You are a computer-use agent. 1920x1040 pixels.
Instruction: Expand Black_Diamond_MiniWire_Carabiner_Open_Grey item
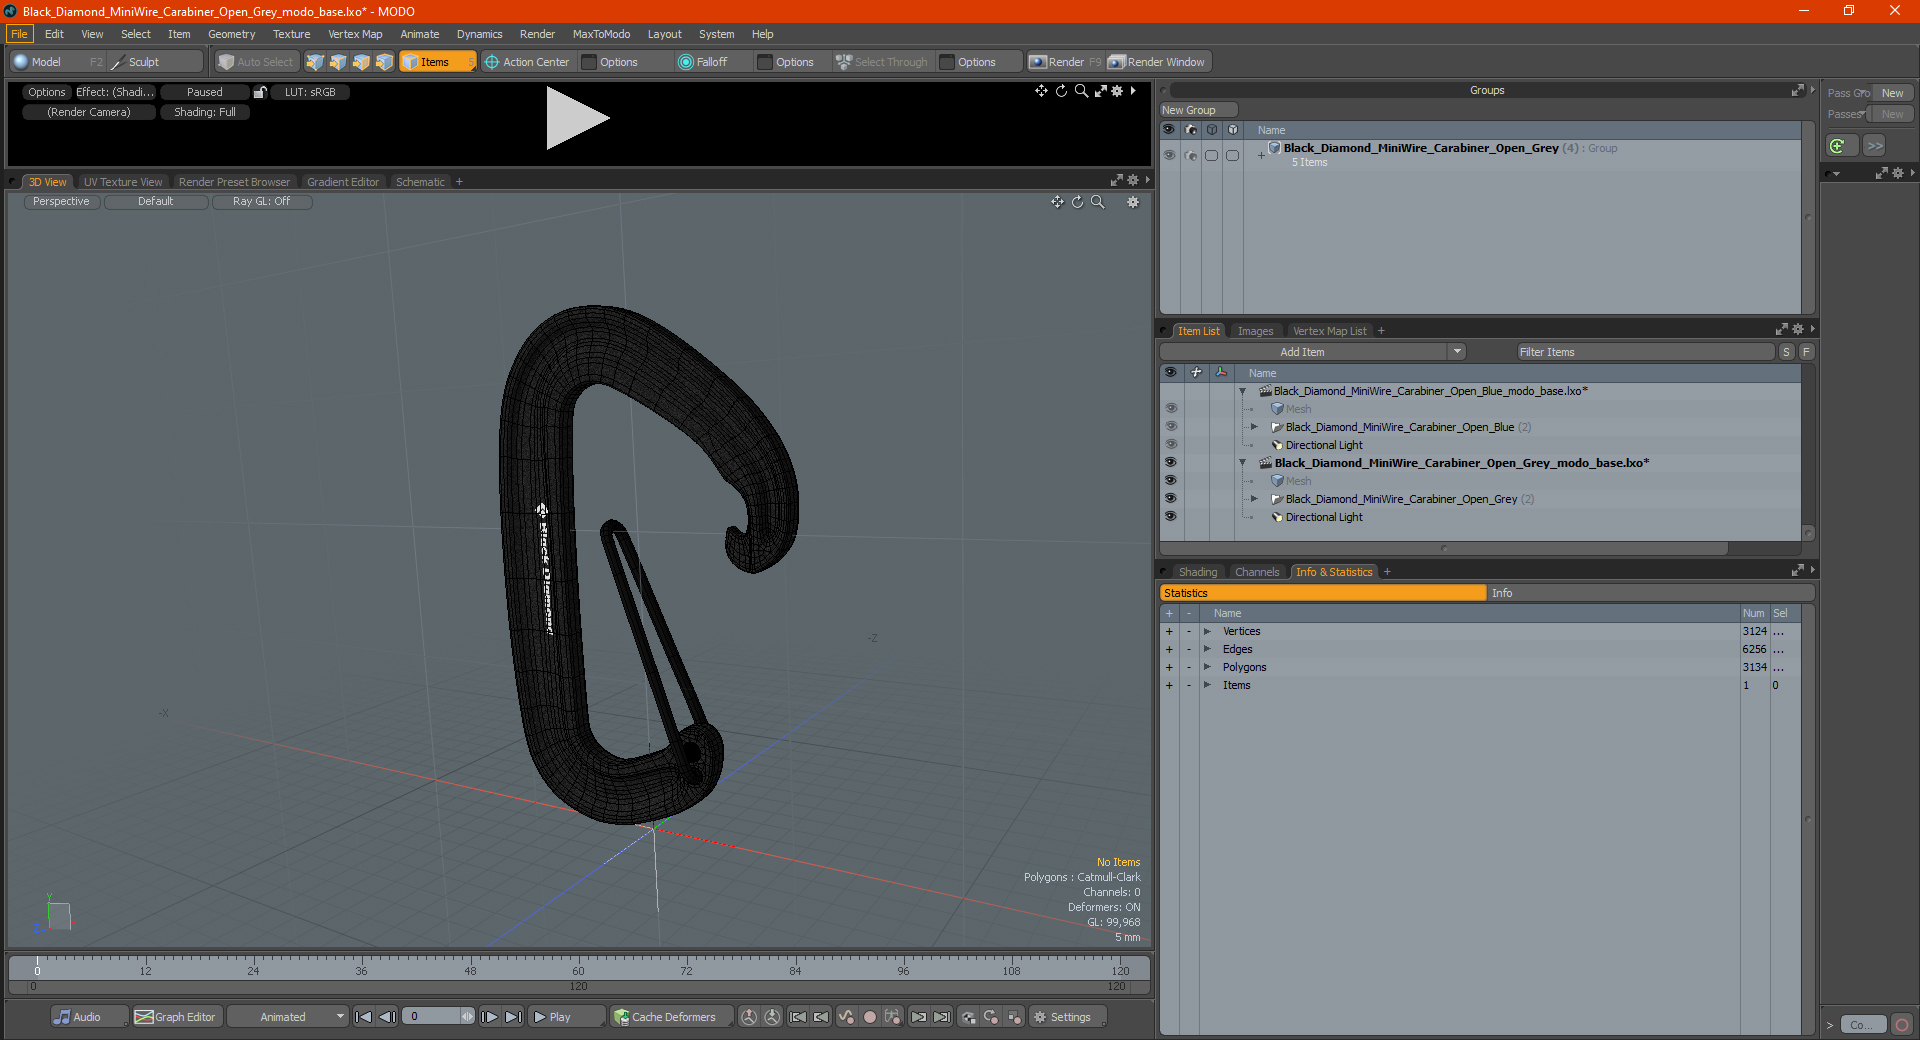pos(1254,499)
